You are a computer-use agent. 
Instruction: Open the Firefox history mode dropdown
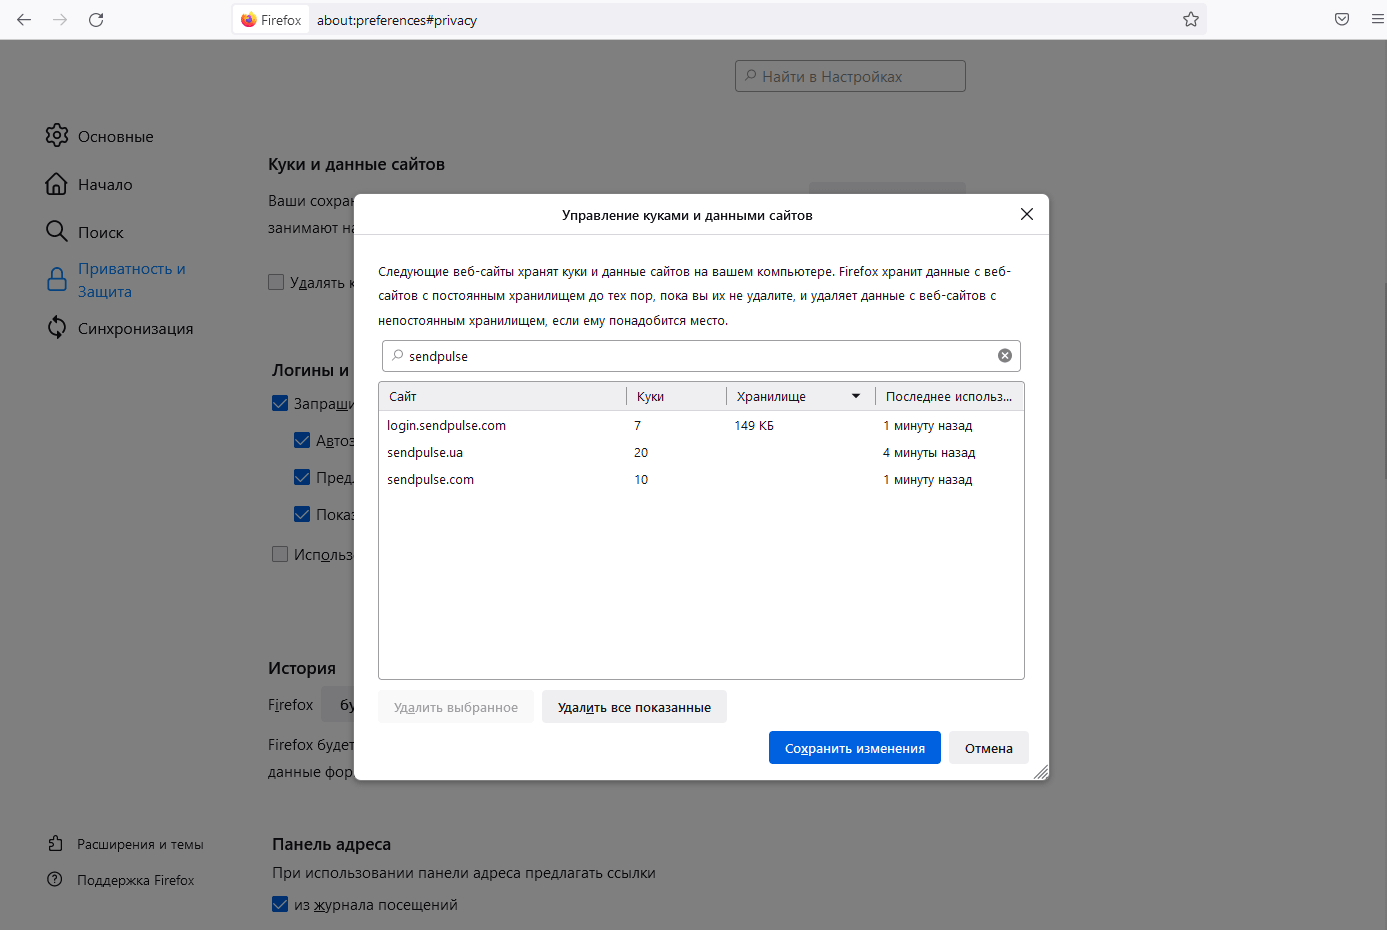[338, 705]
